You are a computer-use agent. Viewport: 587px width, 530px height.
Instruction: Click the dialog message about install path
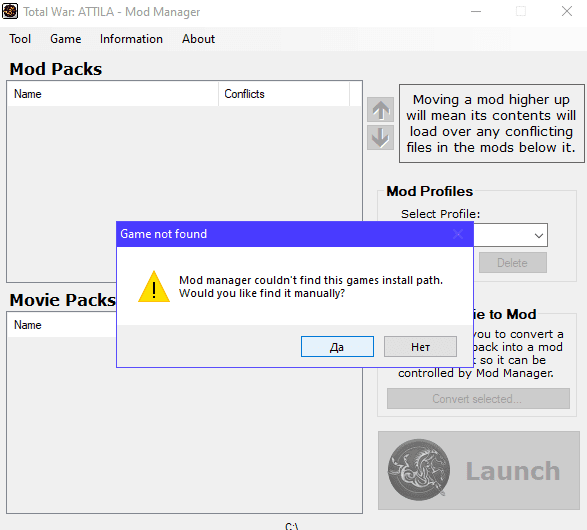pyautogui.click(x=311, y=287)
